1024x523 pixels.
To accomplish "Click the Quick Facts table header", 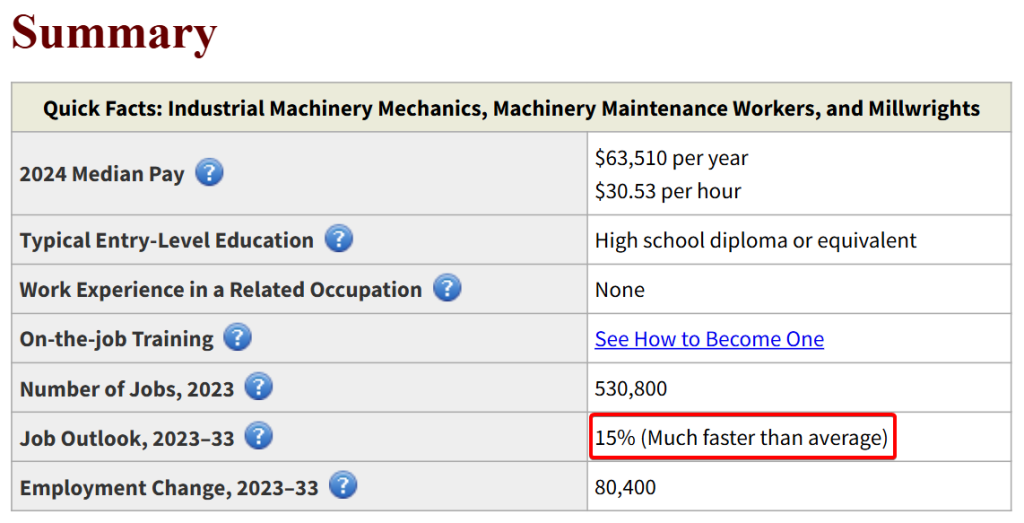I will pos(511,108).
